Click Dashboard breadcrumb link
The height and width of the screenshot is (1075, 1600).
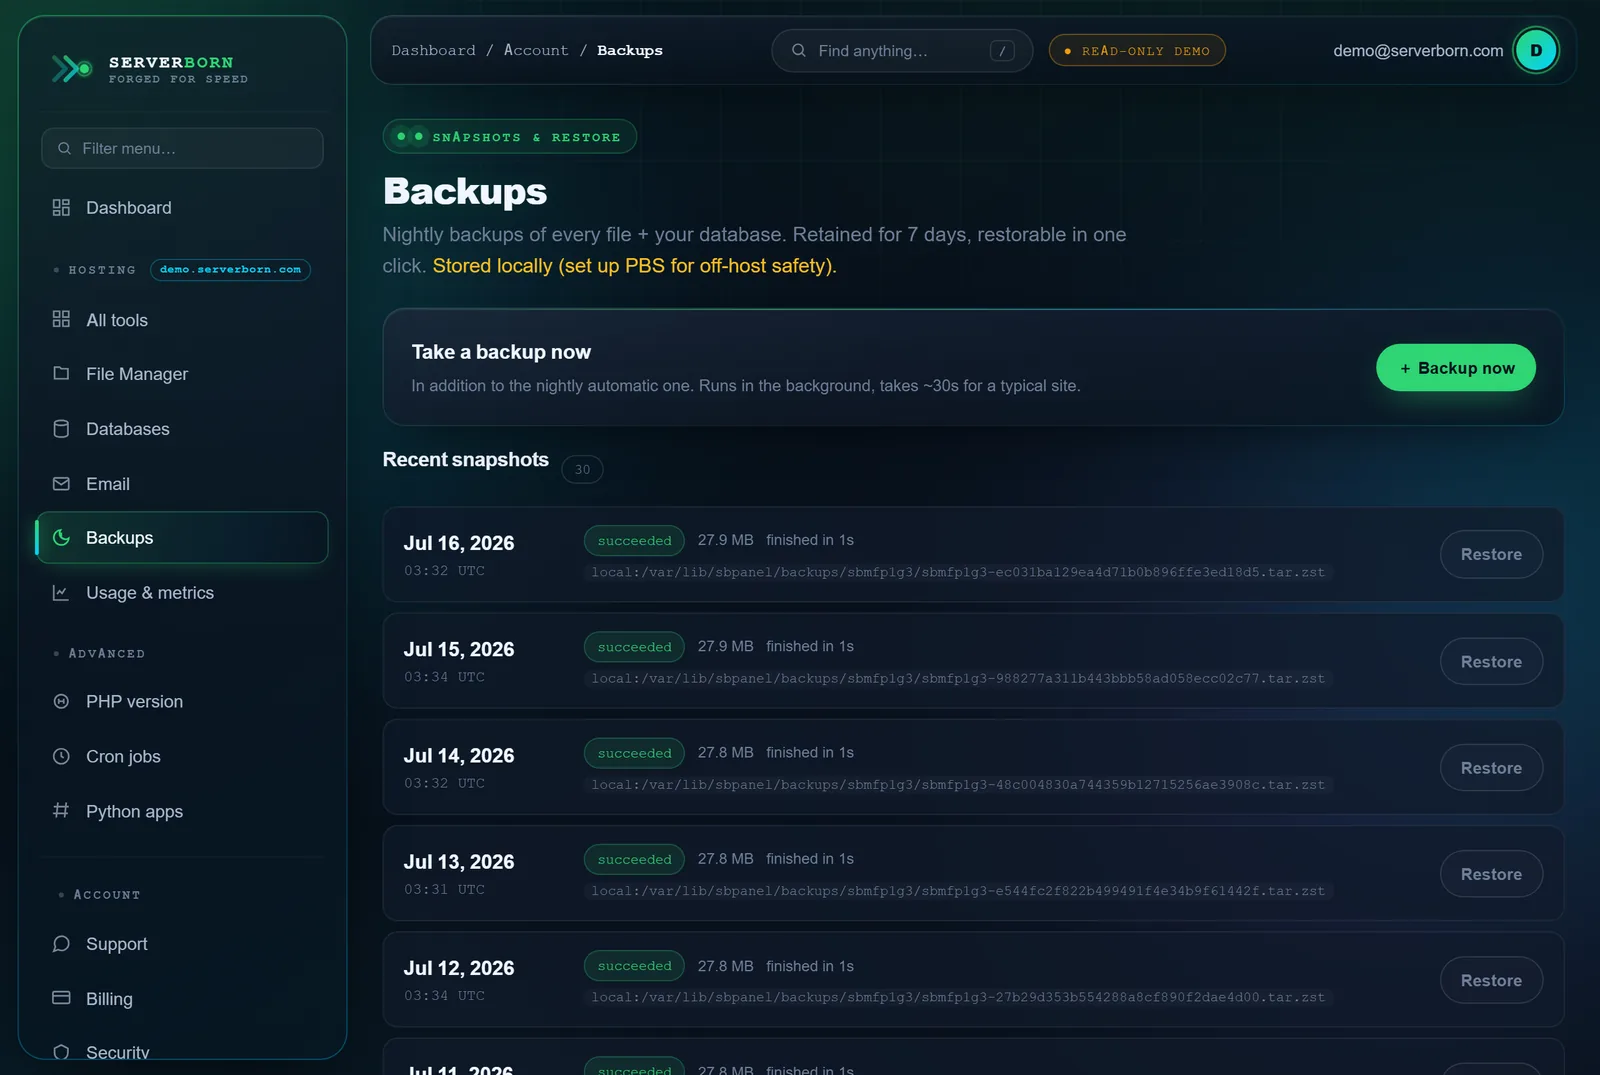point(433,50)
